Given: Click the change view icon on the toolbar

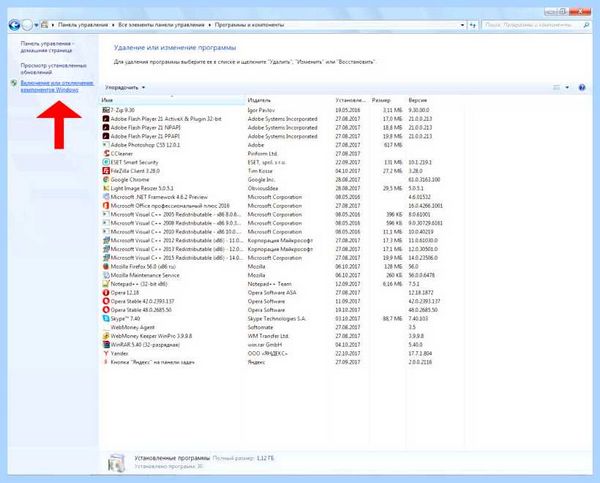Looking at the screenshot, I should [557, 88].
